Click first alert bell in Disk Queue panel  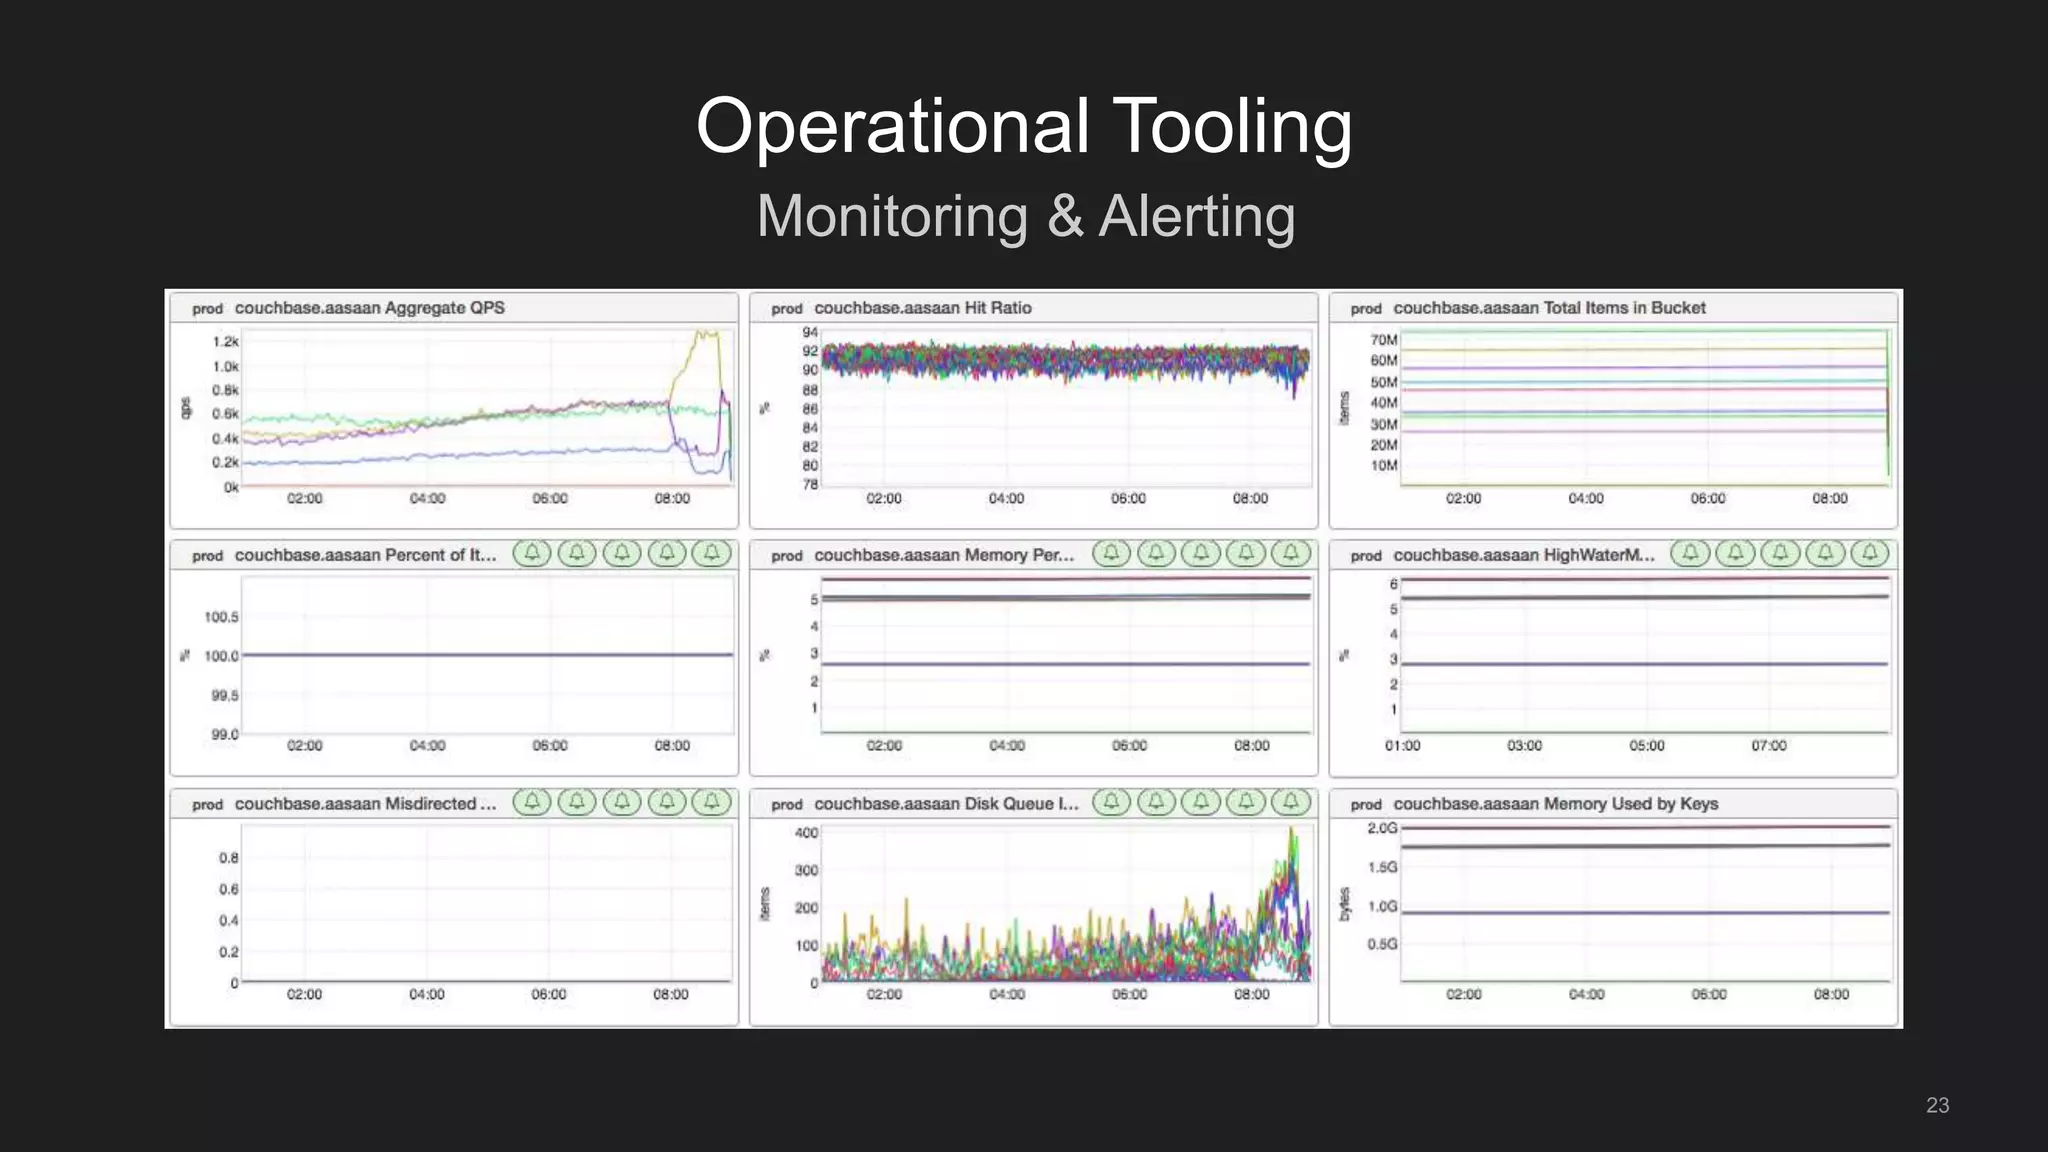1111,802
